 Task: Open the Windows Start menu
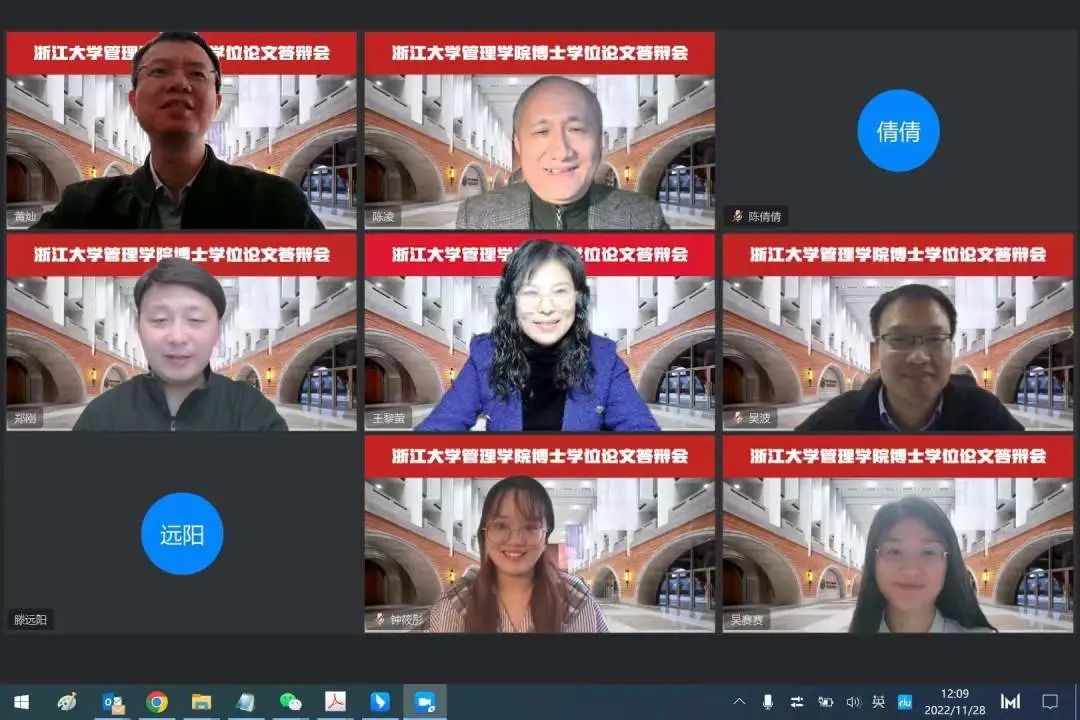20,701
